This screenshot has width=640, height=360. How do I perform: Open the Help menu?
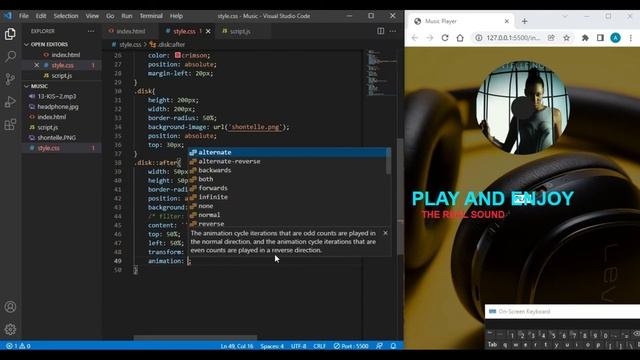click(176, 16)
